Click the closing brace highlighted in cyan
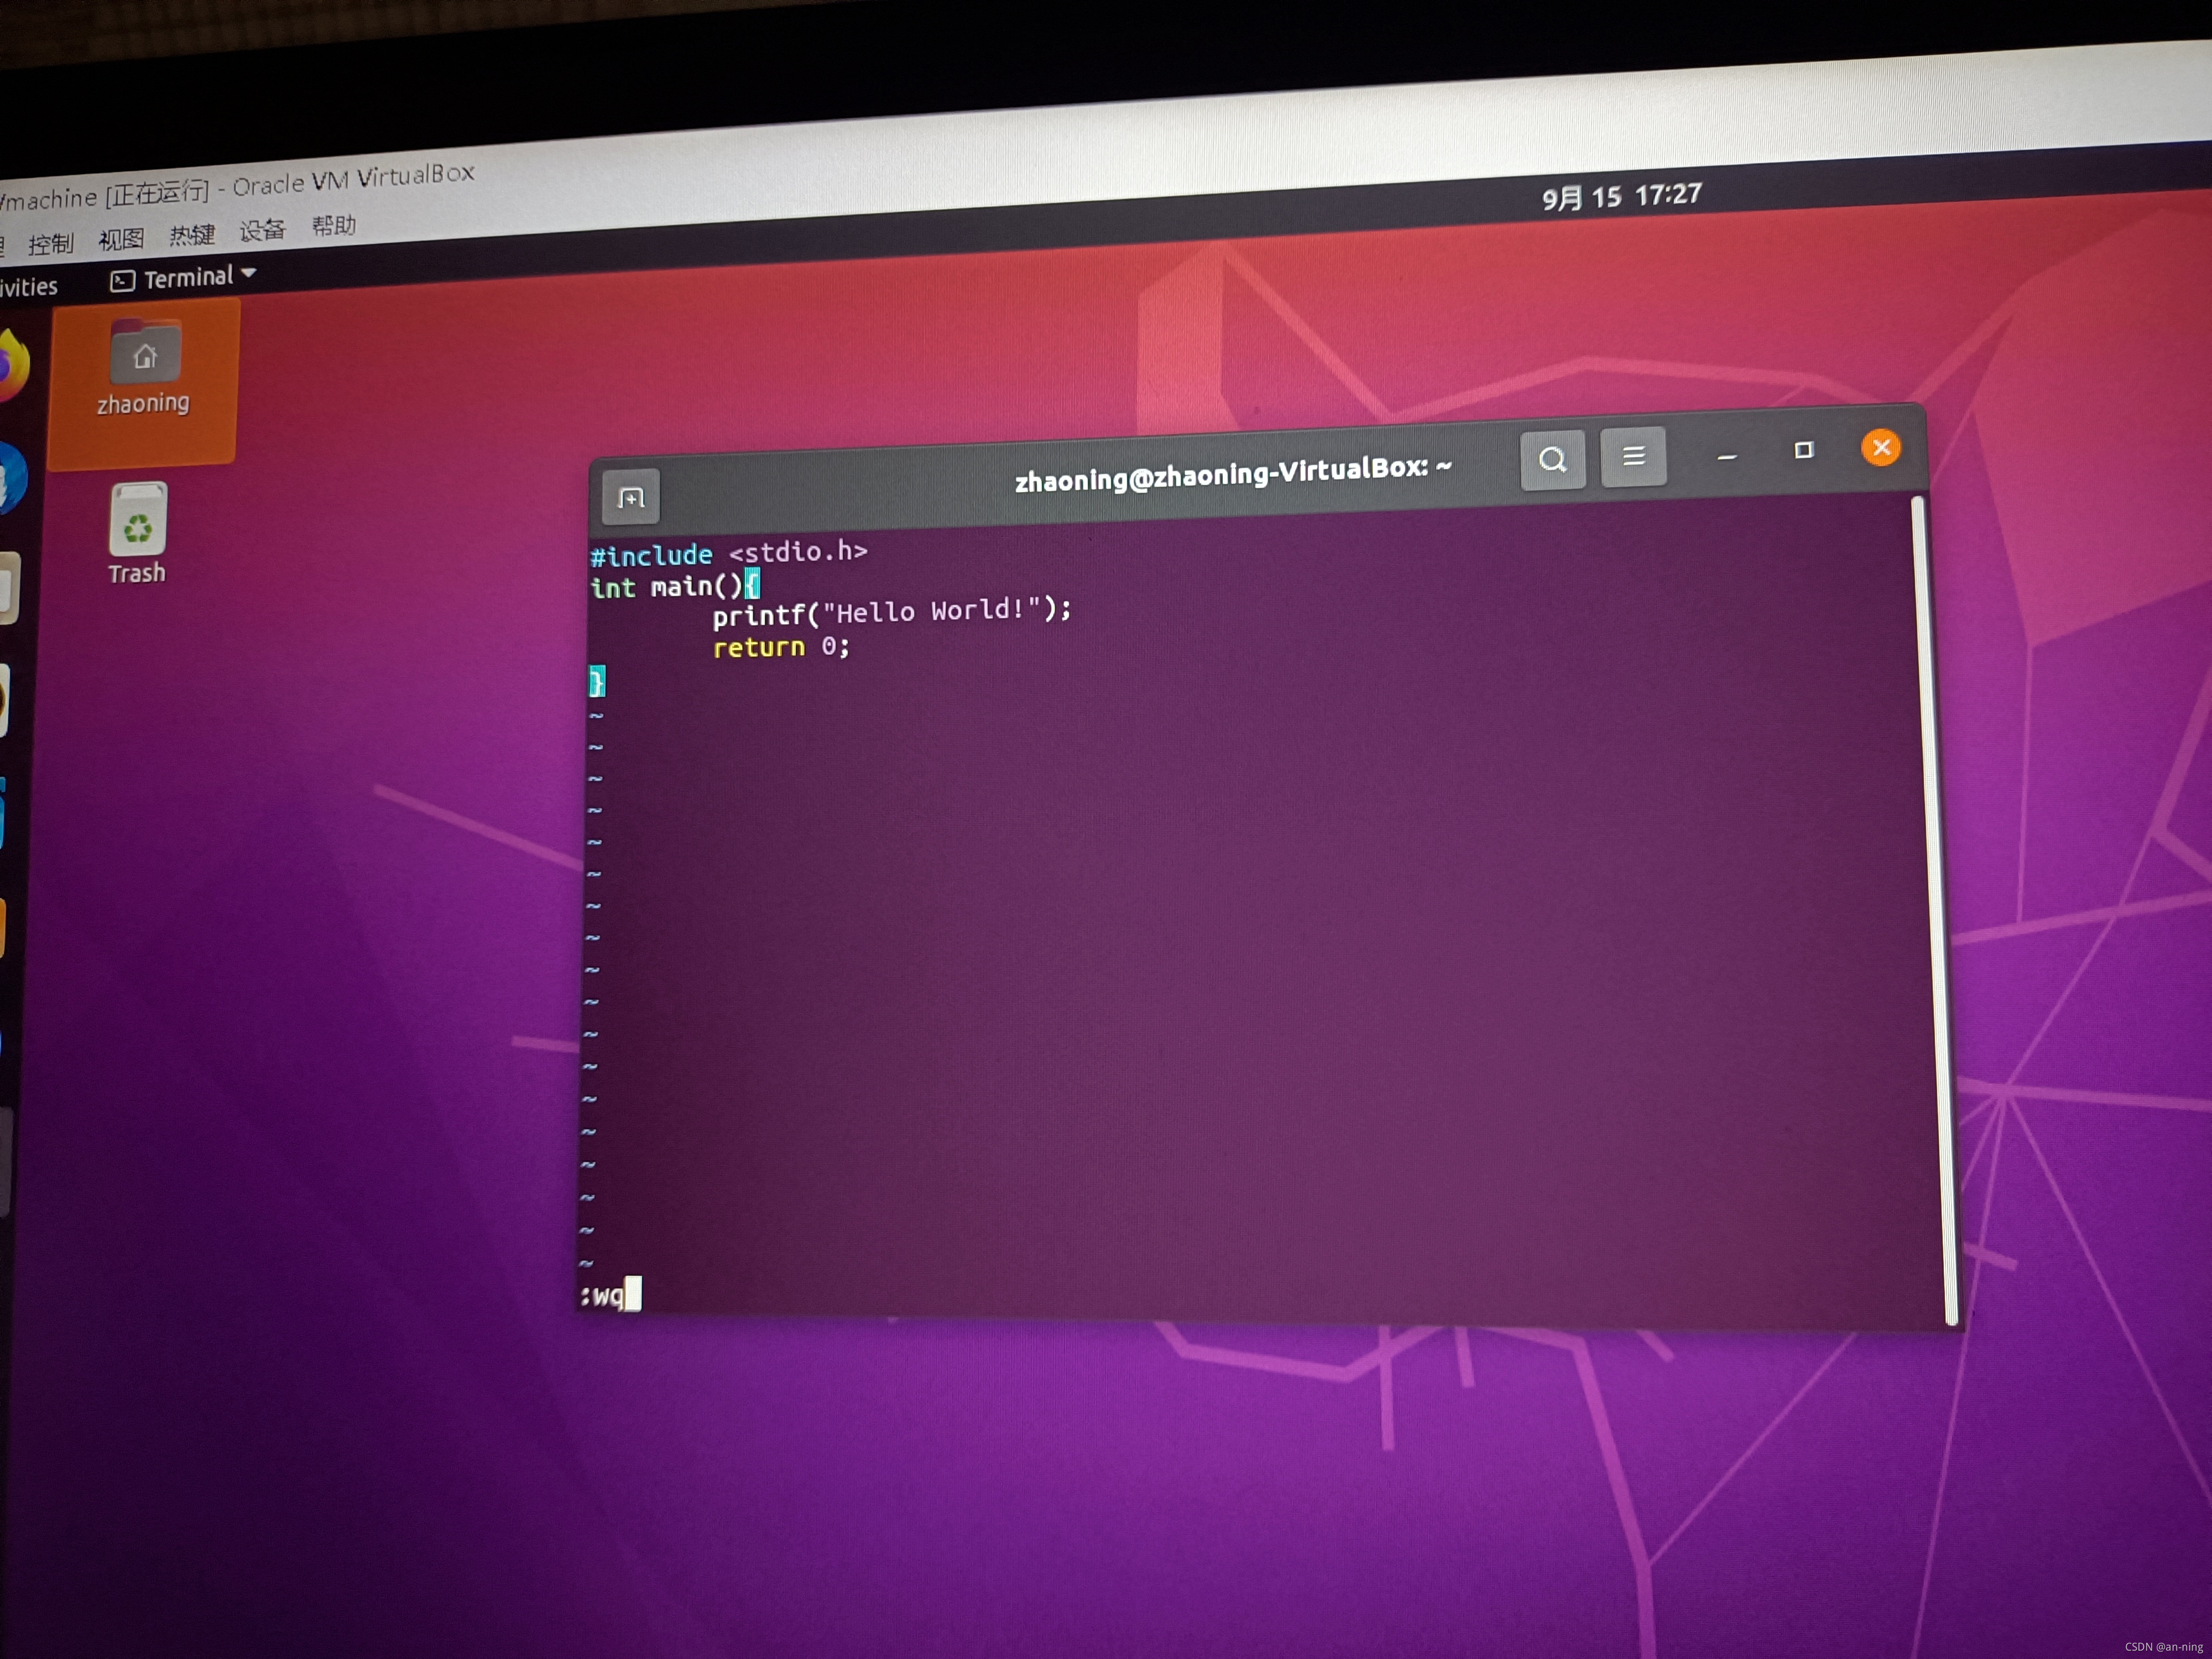Screen dimensions: 2212x1659 click(x=597, y=682)
